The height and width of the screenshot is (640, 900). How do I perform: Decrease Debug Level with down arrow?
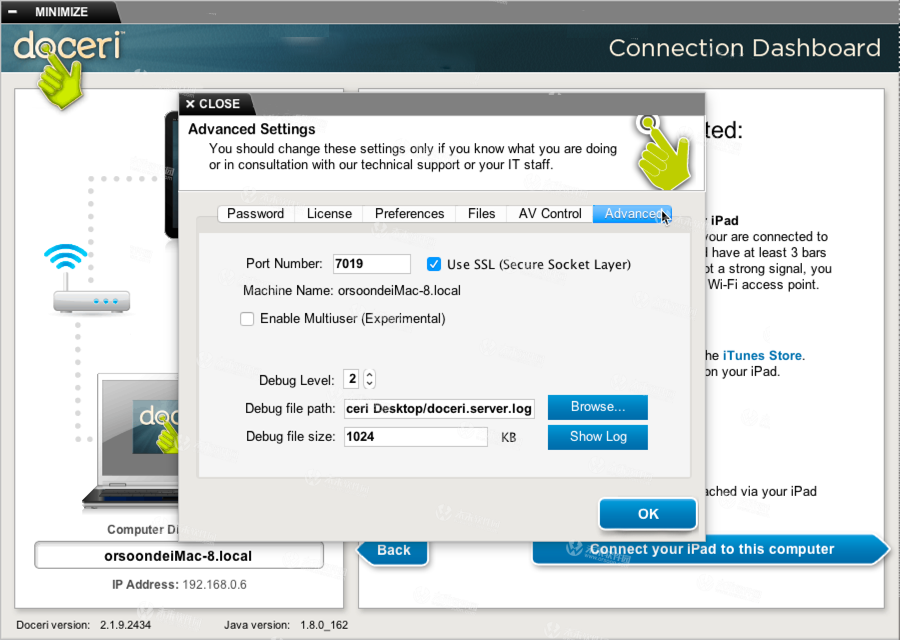[370, 384]
